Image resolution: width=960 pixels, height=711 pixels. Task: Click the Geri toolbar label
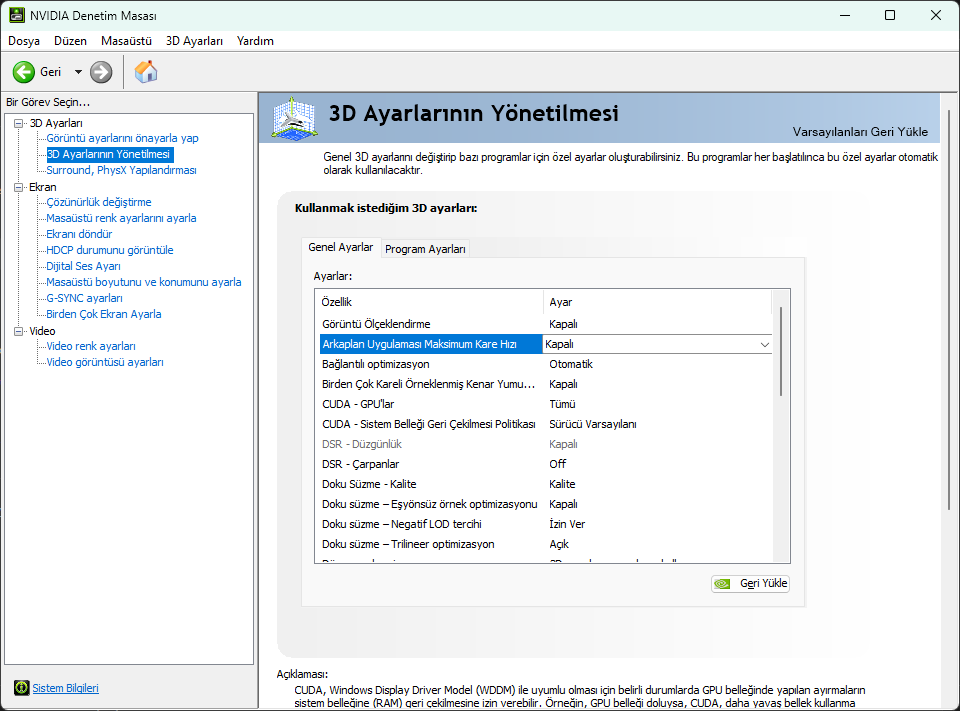pyautogui.click(x=50, y=72)
